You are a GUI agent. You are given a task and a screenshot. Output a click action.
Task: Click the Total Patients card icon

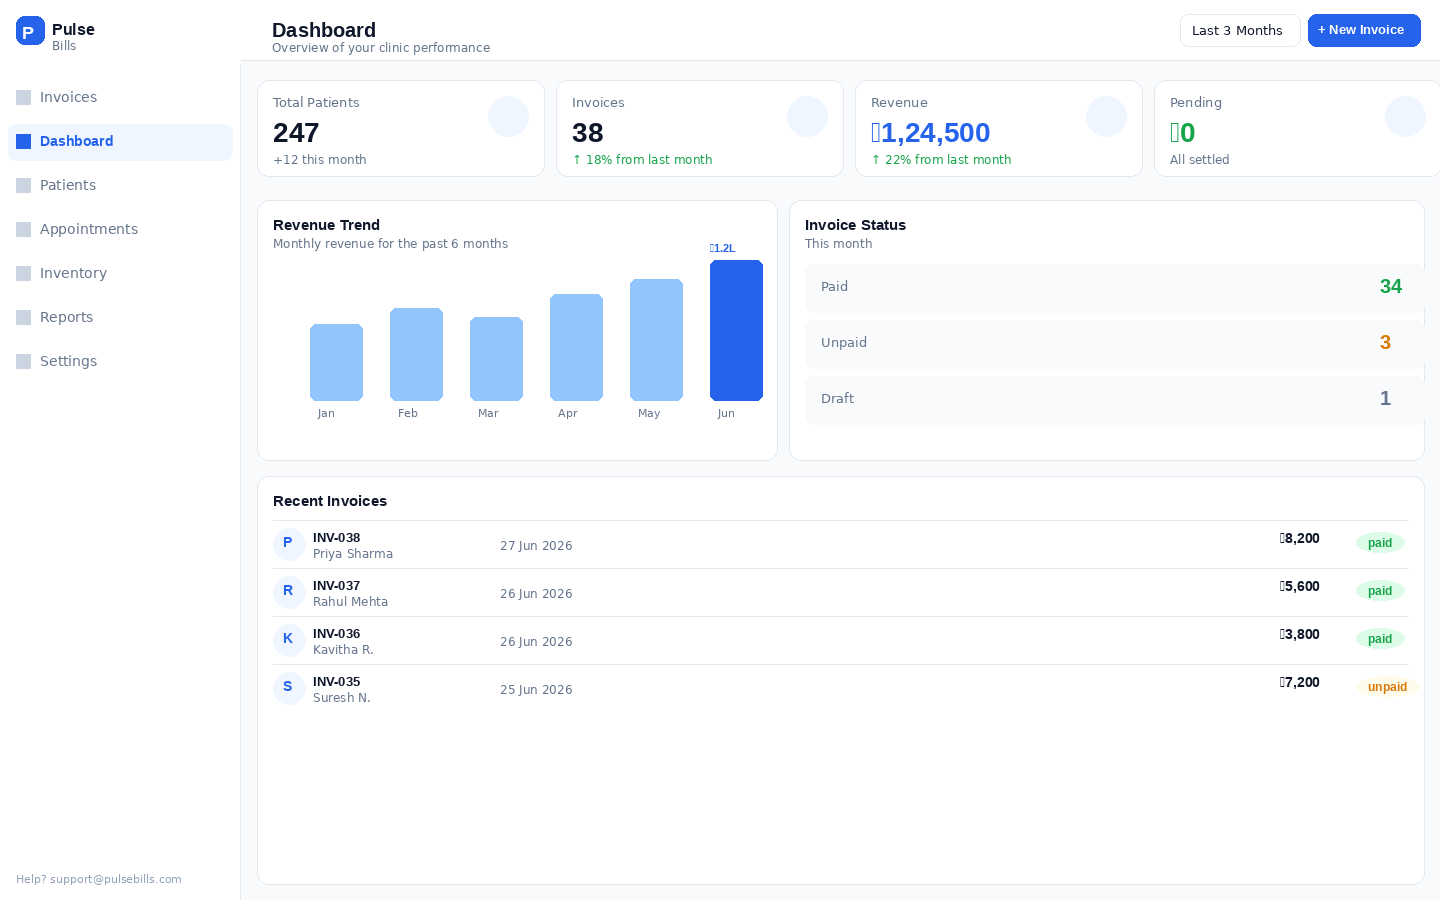click(508, 117)
